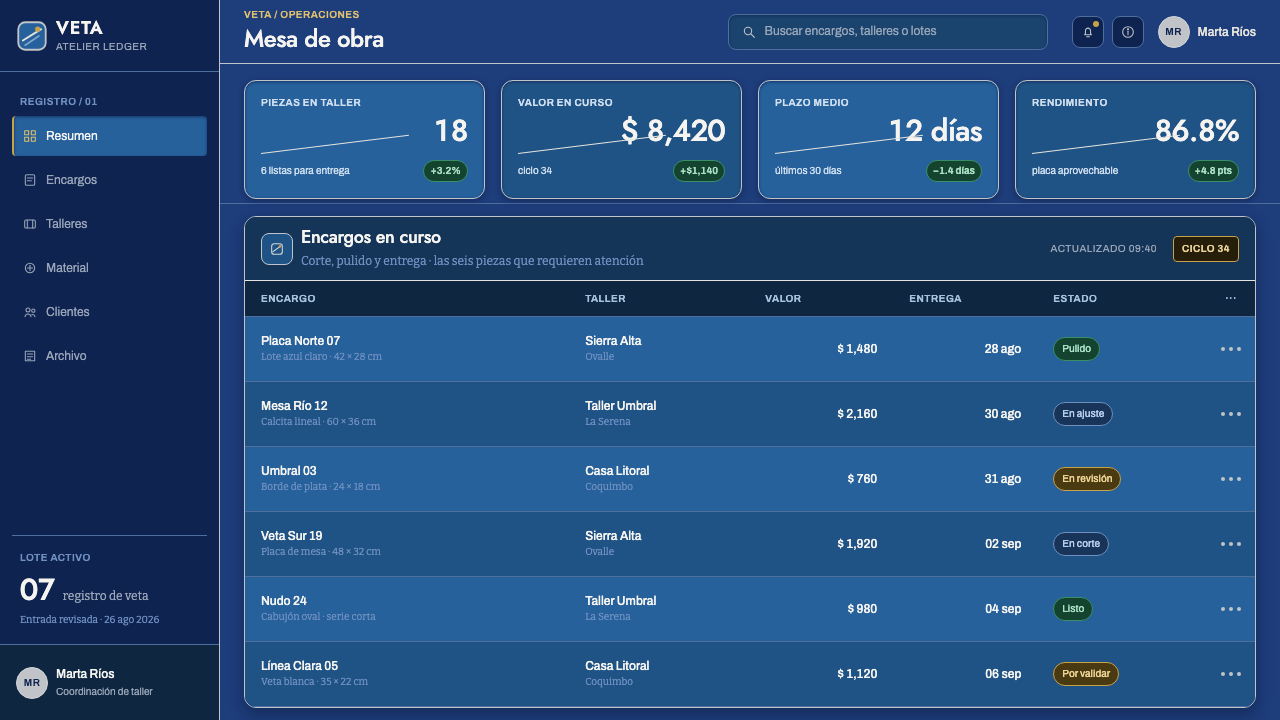
Task: Click the Clientes people icon in sidebar
Action: click(x=30, y=312)
